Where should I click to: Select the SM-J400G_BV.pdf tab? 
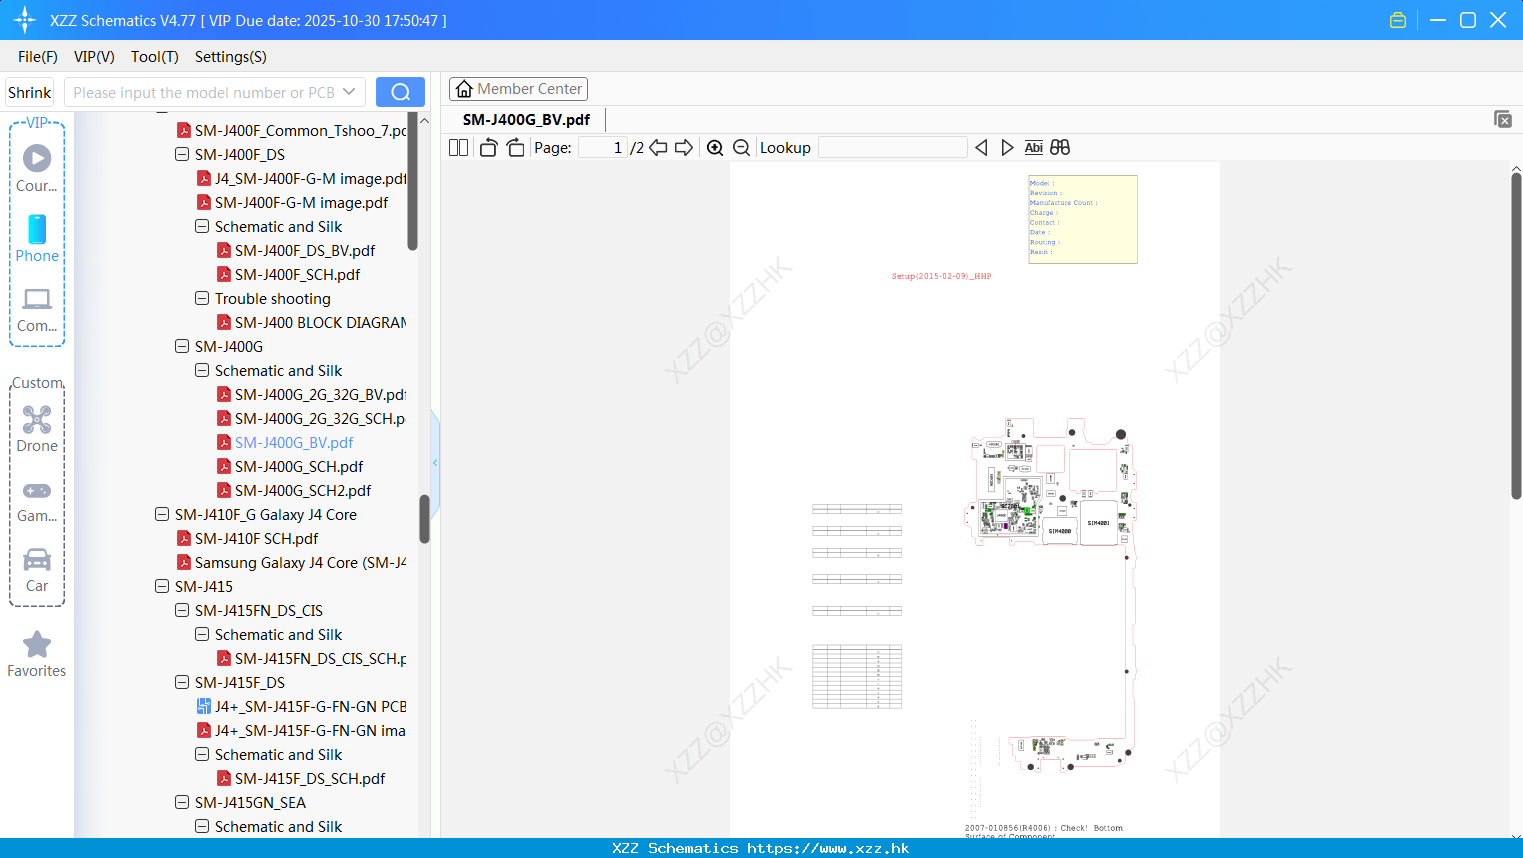(x=526, y=119)
